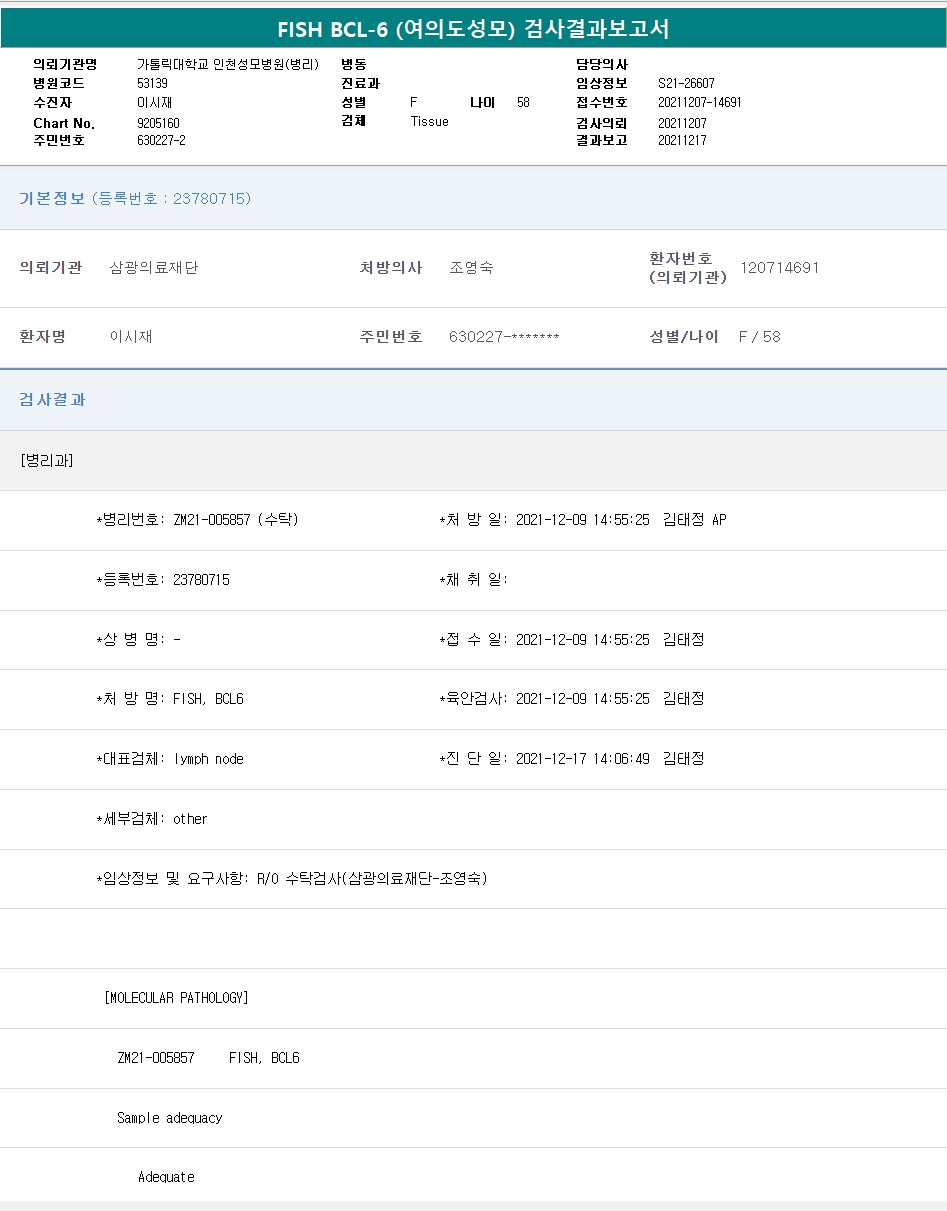Select the 기본정보 section header

click(x=135, y=198)
